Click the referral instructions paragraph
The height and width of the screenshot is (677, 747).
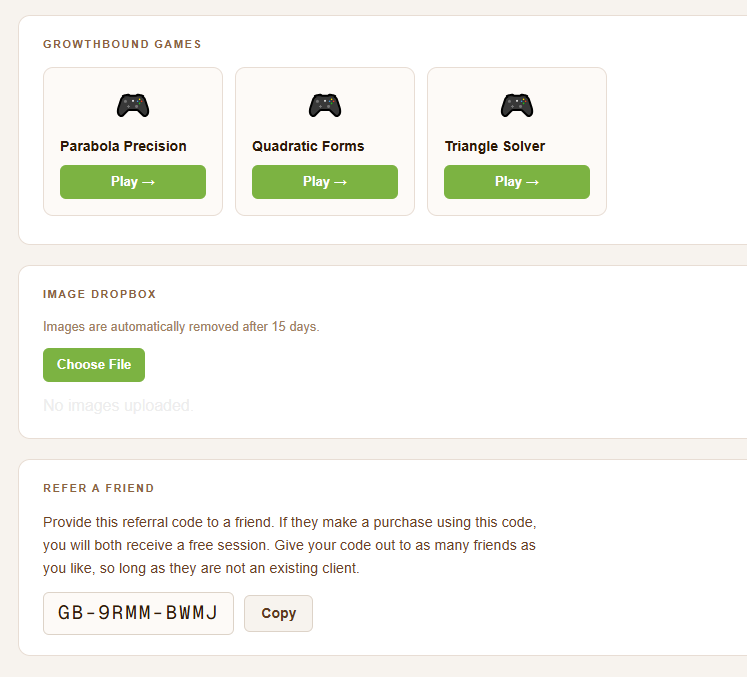tap(290, 546)
